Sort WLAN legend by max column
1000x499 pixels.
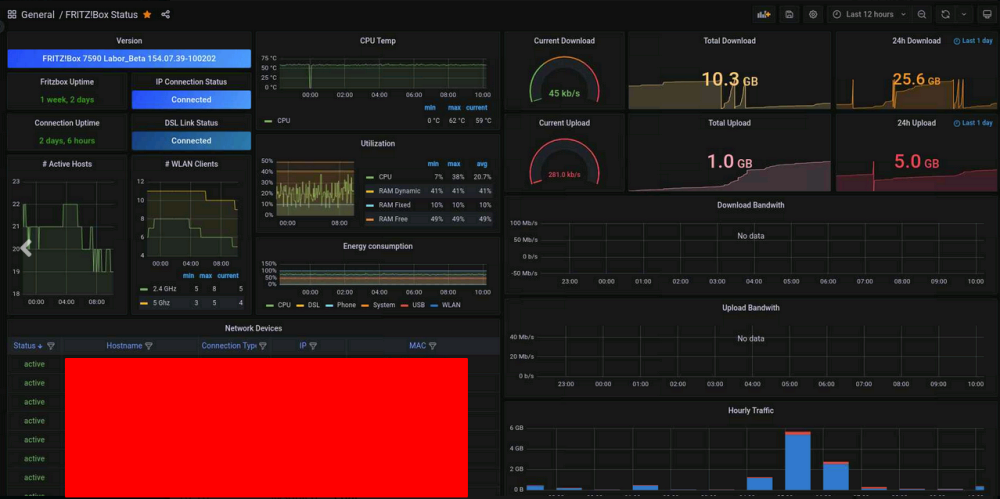(205, 276)
